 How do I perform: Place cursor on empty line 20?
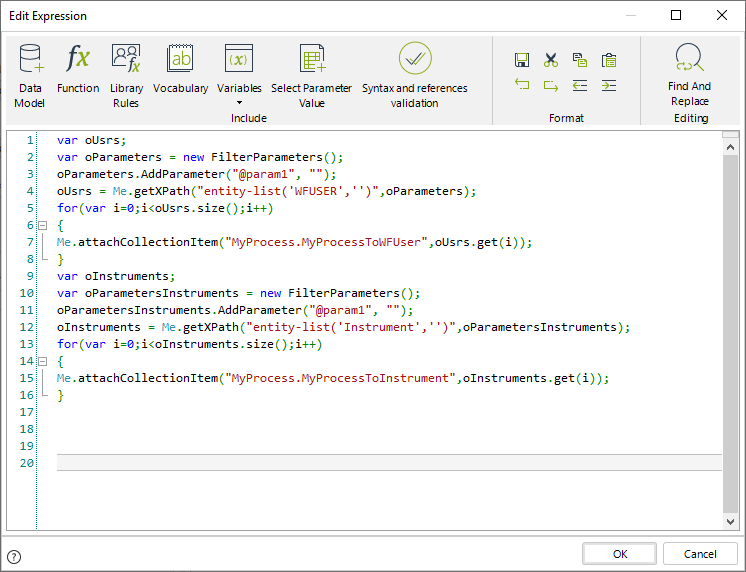(x=389, y=463)
